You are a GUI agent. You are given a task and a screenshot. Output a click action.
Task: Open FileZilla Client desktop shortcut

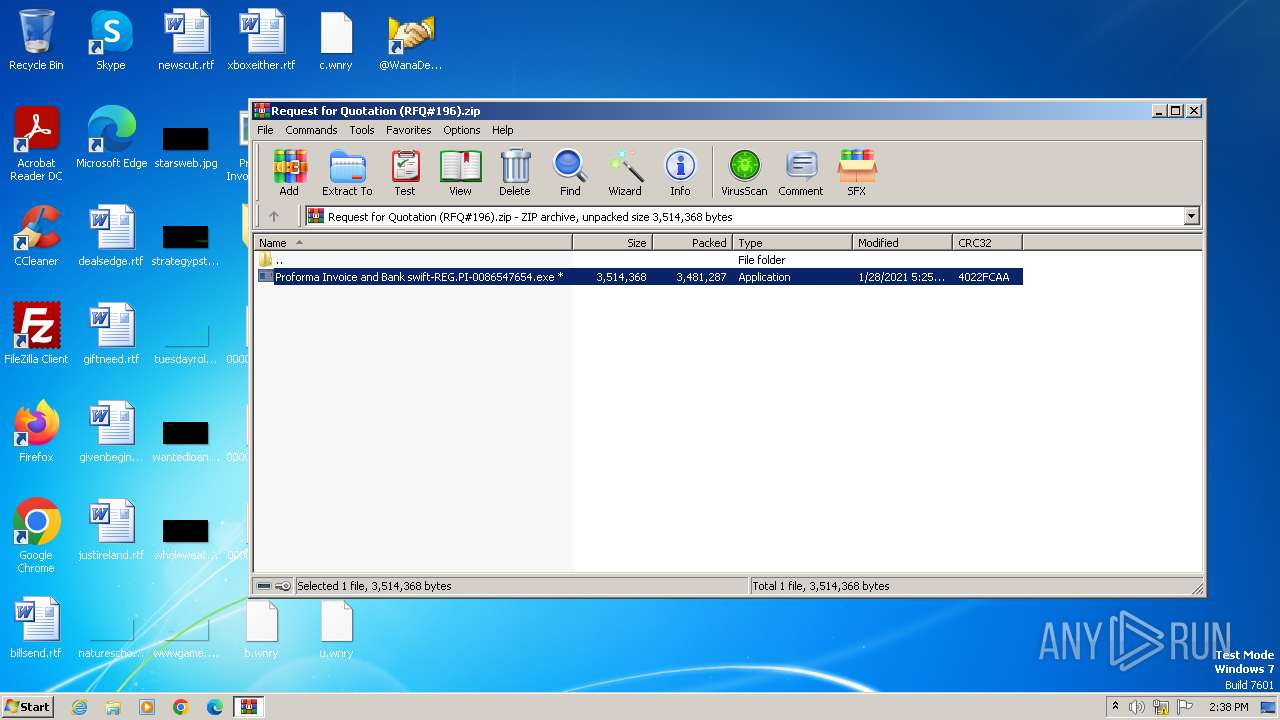[36, 334]
